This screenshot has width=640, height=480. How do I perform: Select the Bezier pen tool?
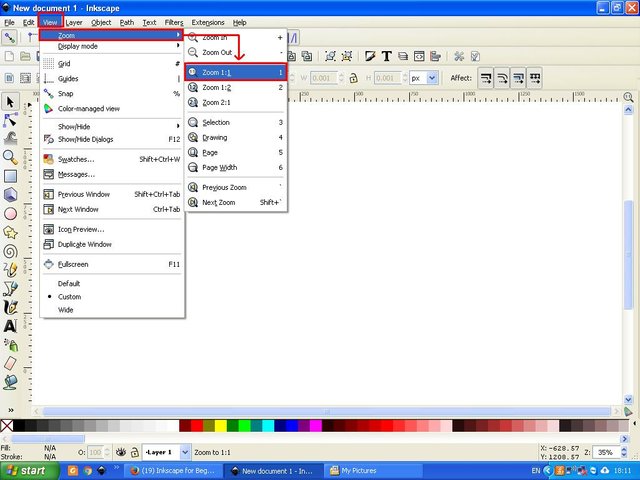click(x=10, y=289)
